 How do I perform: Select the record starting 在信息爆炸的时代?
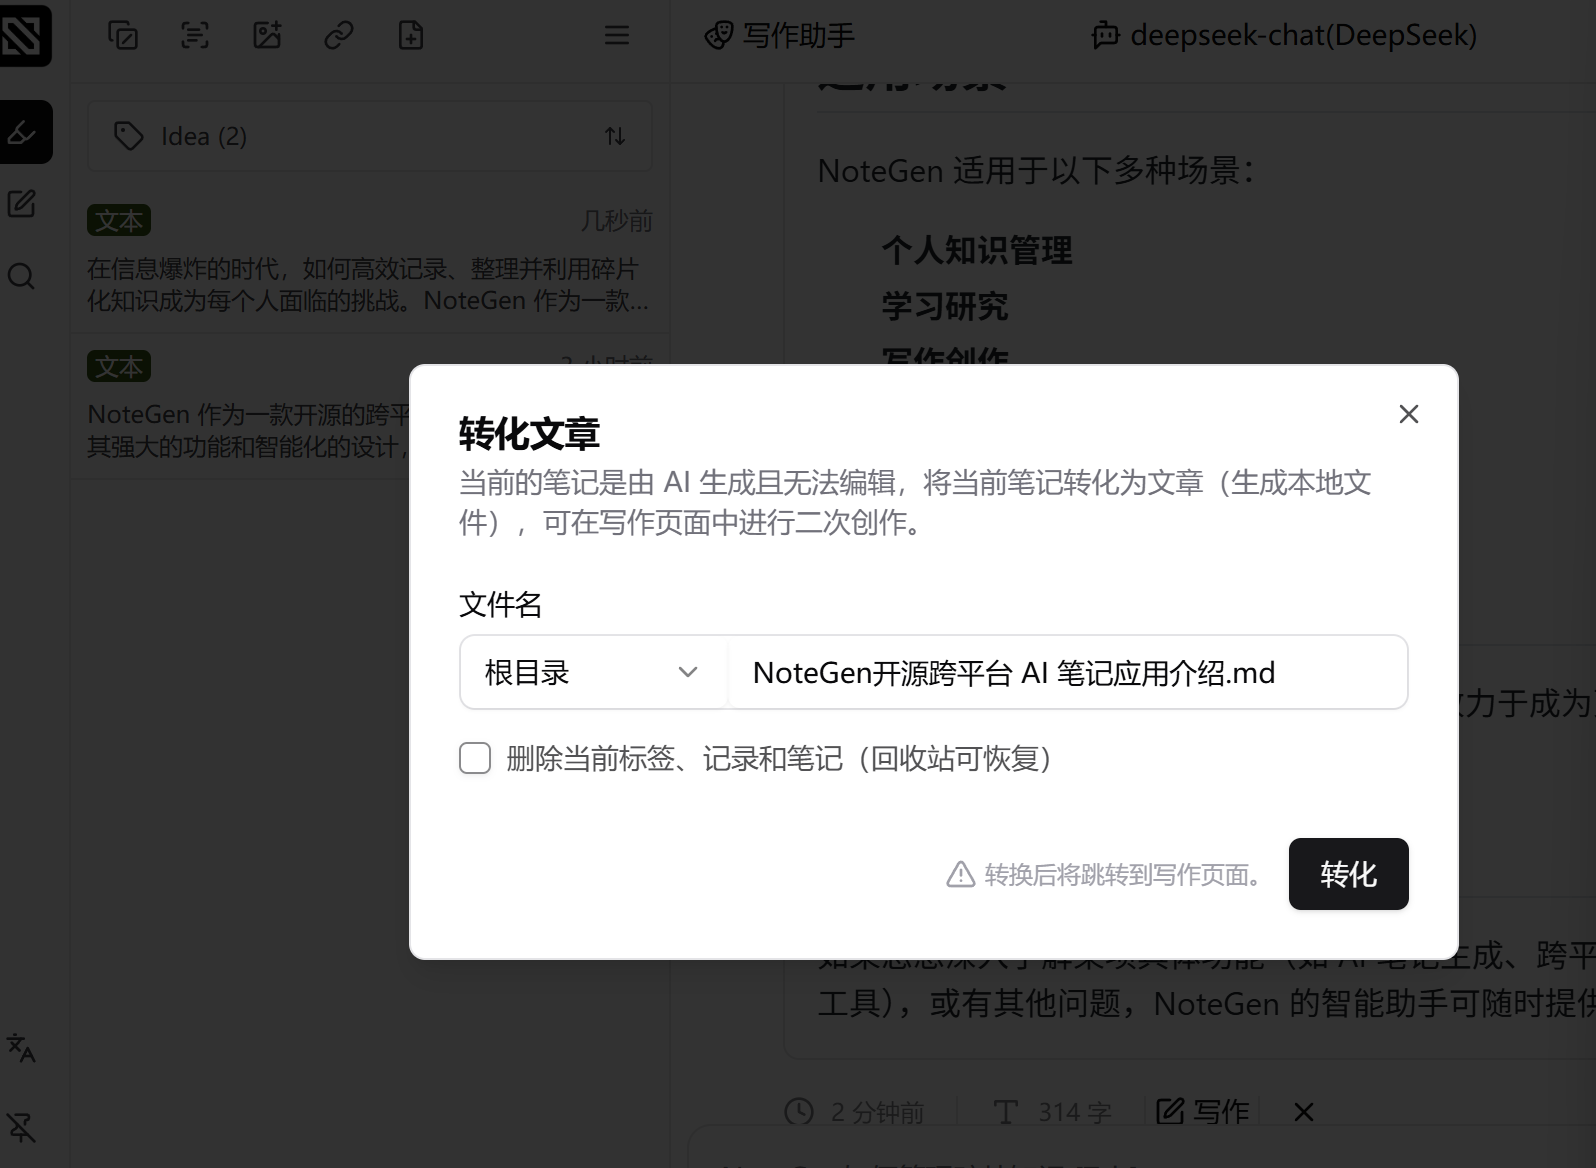370,260
